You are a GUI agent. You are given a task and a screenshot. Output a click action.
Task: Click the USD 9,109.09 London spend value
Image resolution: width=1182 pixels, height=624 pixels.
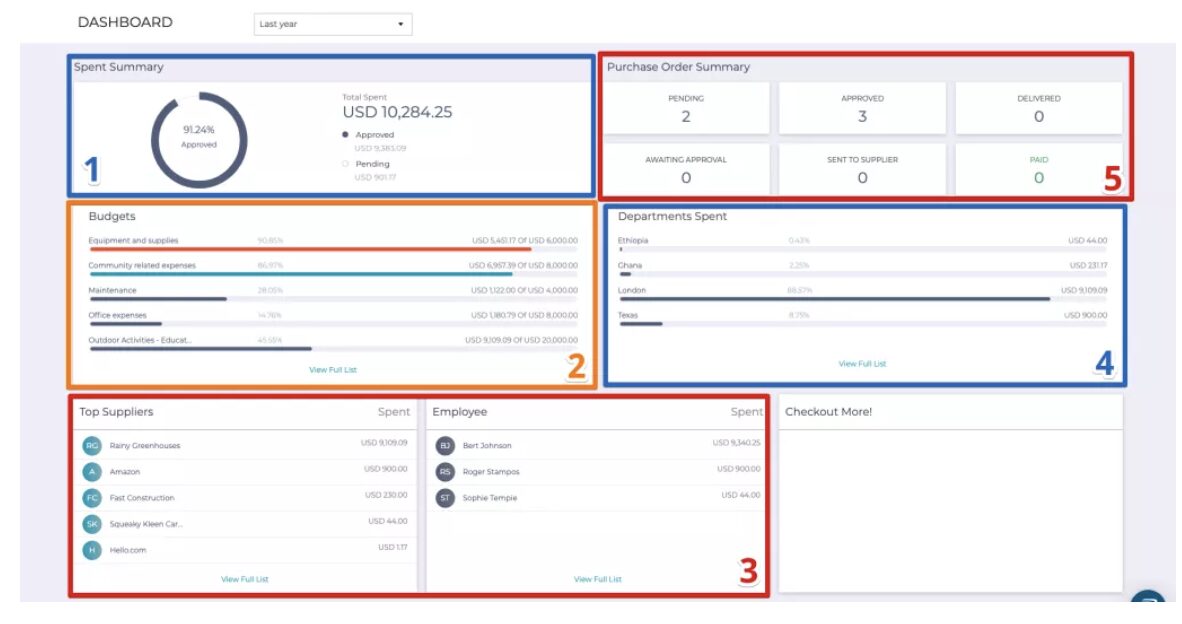pyautogui.click(x=1084, y=290)
